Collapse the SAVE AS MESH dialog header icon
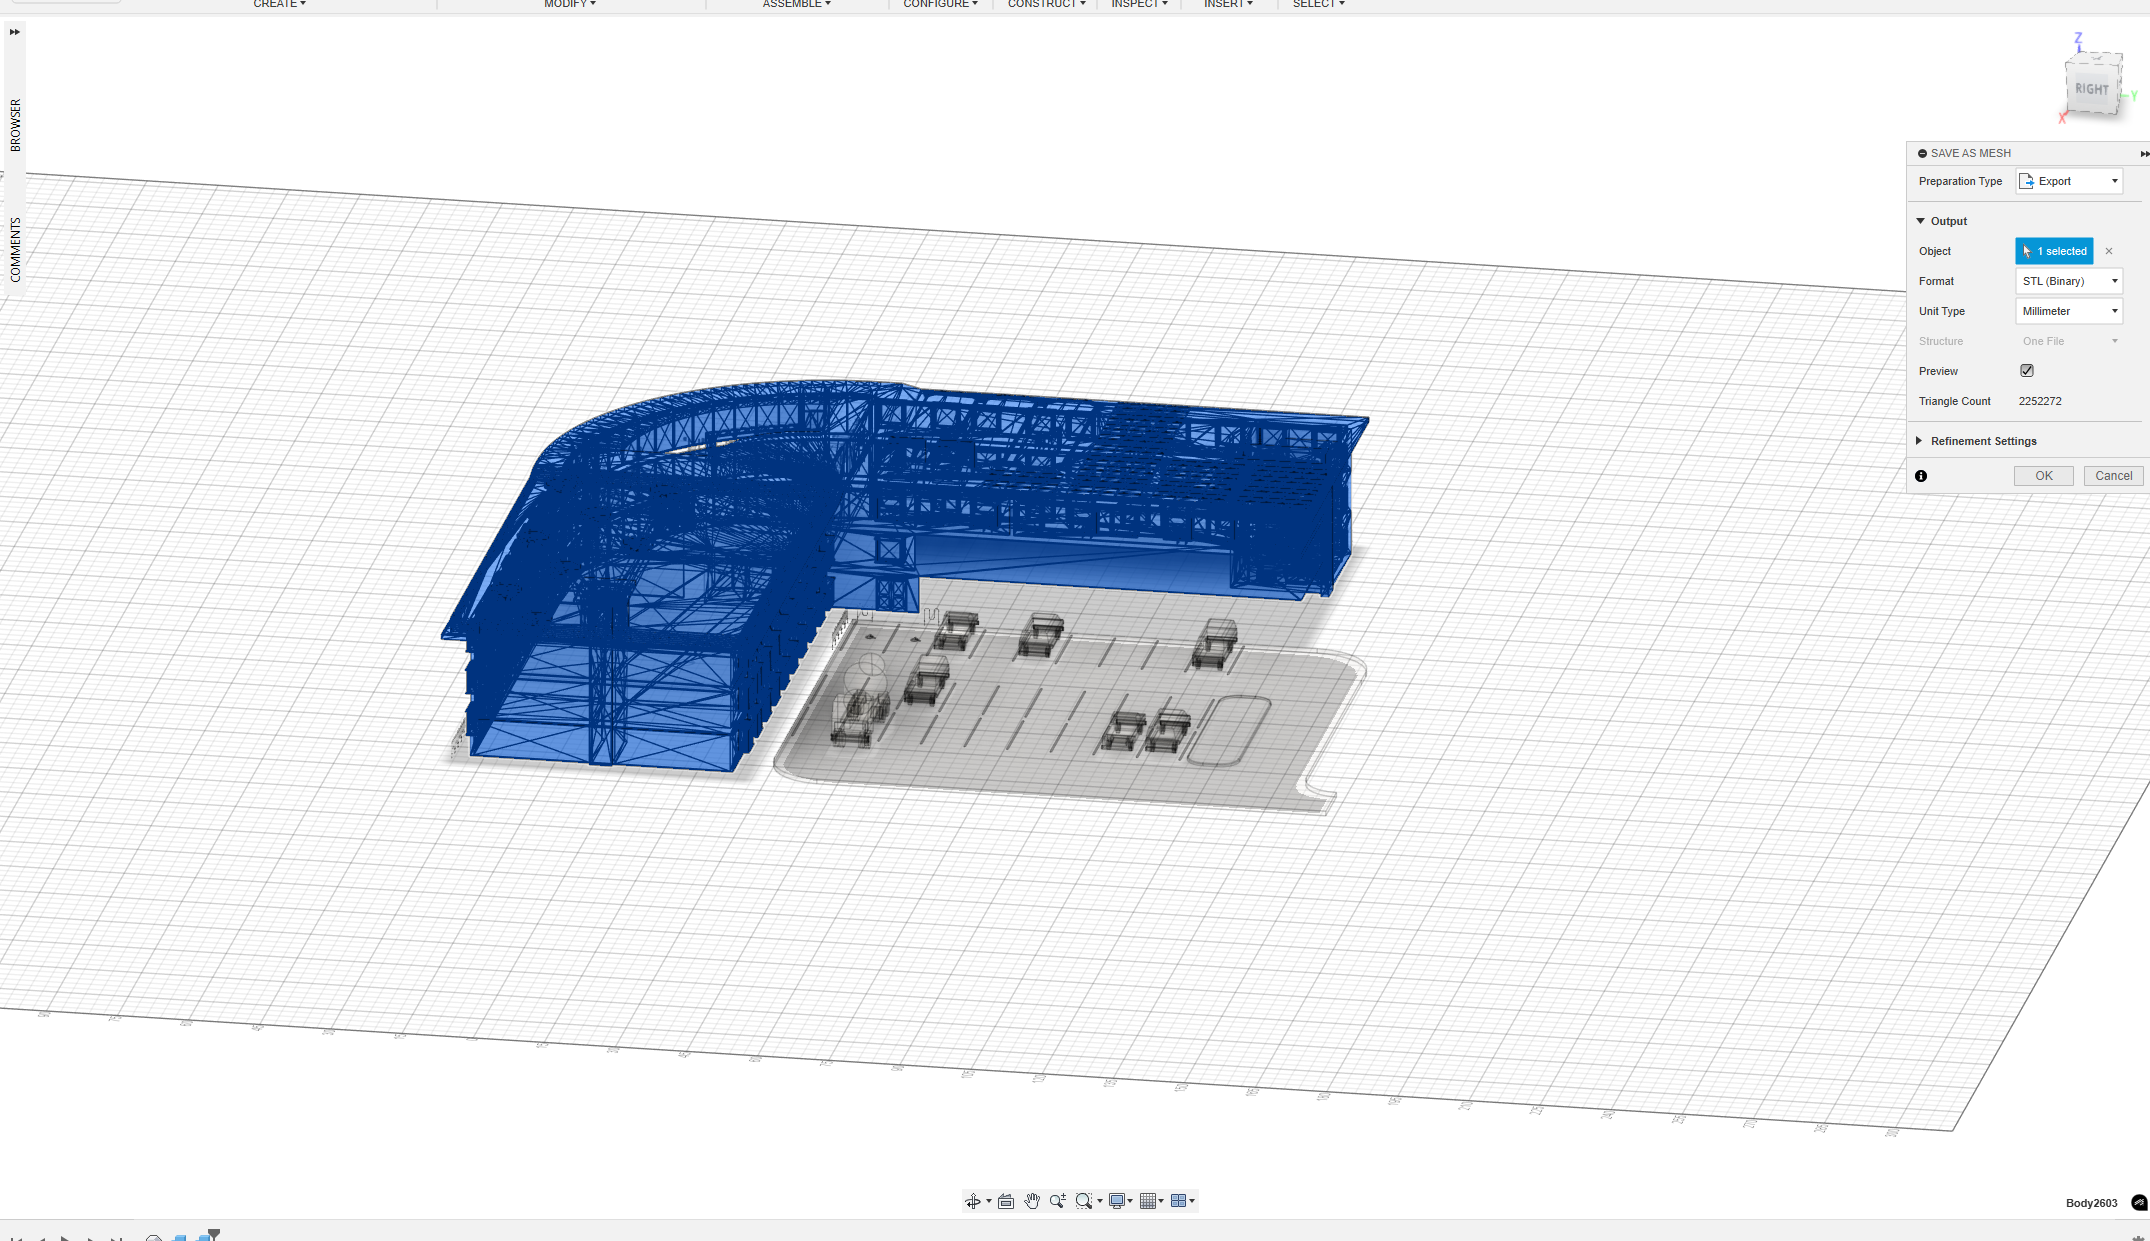Viewport: 2150px width, 1241px height. click(x=1922, y=153)
